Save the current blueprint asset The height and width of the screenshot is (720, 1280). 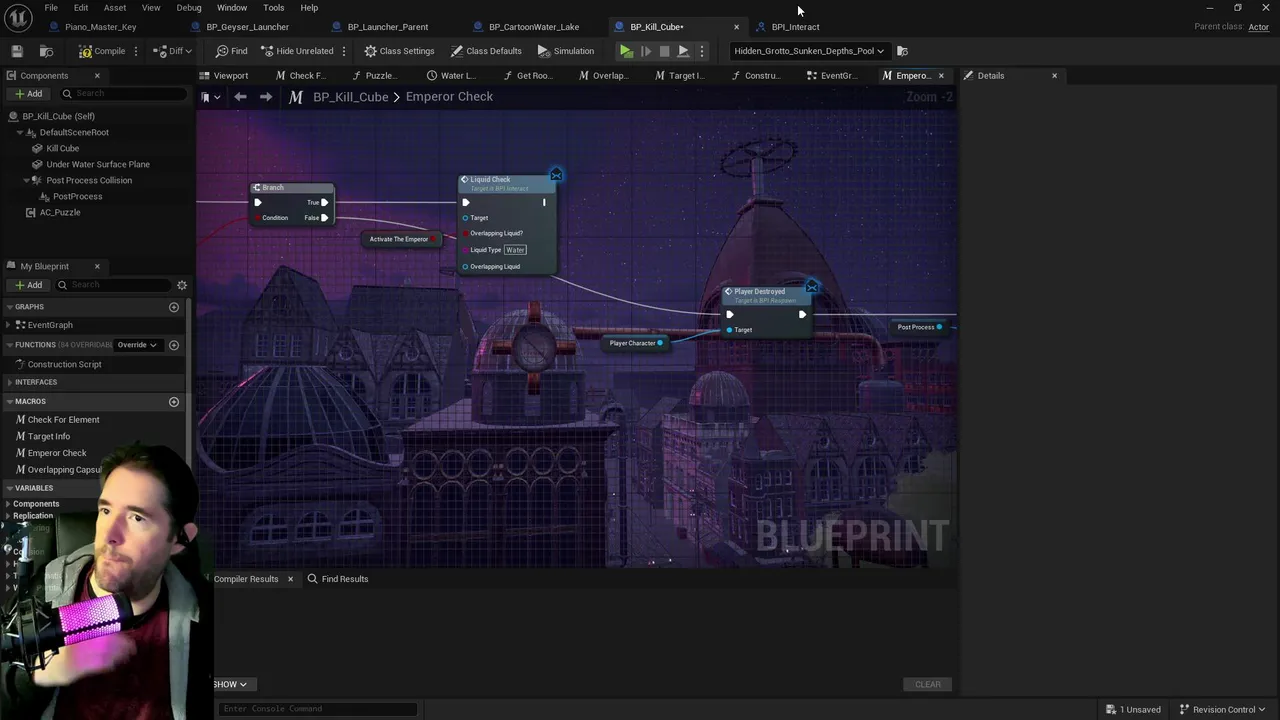tap(17, 51)
